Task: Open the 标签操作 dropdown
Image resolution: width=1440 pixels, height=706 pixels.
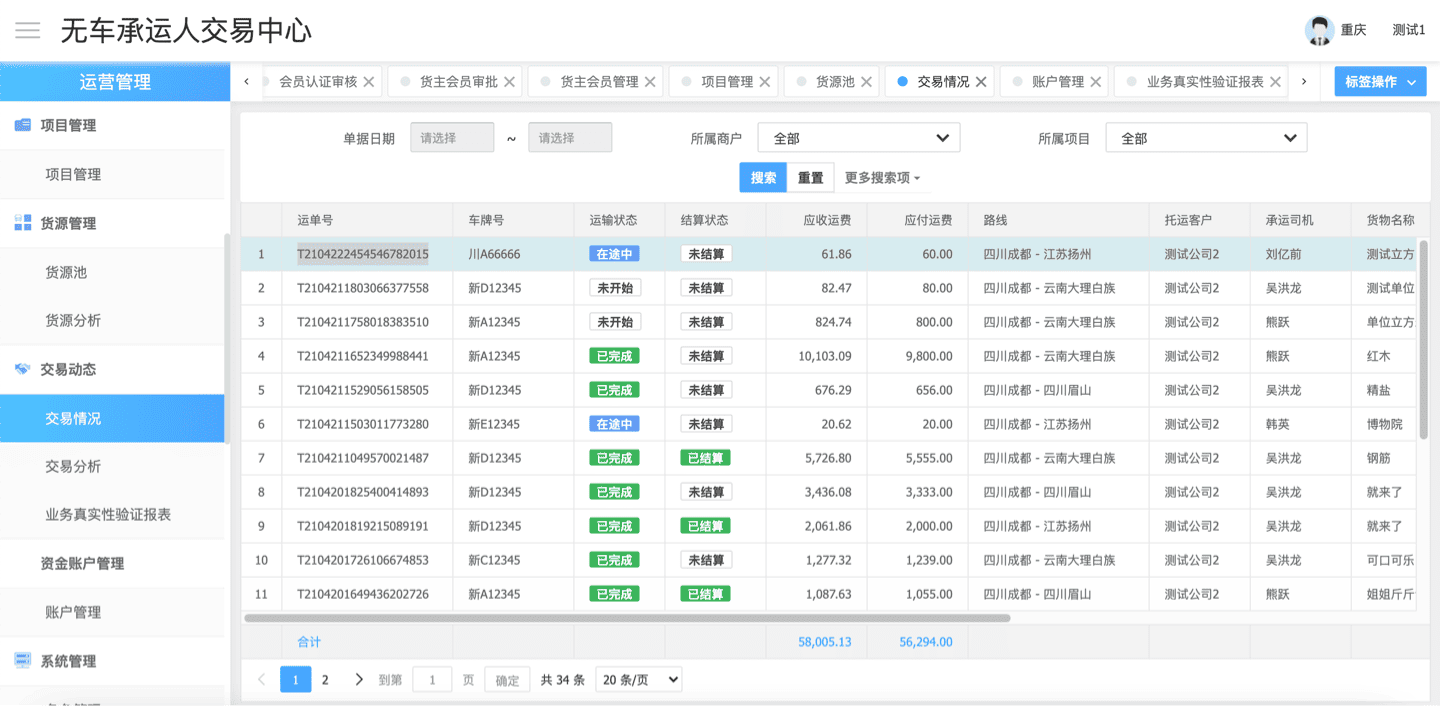Action: (1380, 82)
